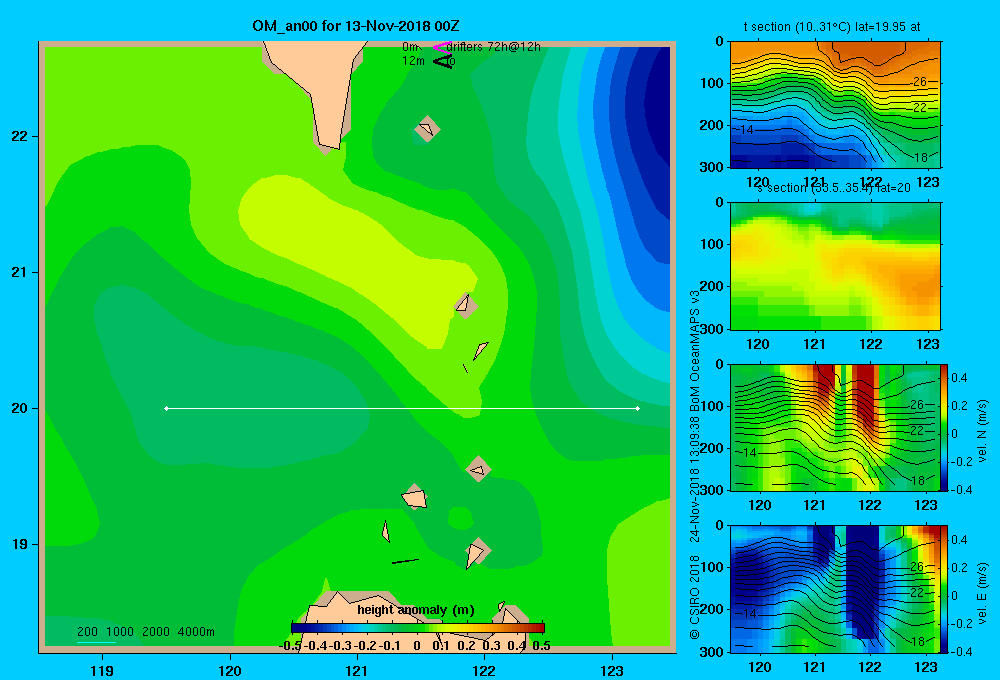The image size is (1000, 680).
Task: Click the "vel. N (m/s)" axis label
Action: pos(982,431)
